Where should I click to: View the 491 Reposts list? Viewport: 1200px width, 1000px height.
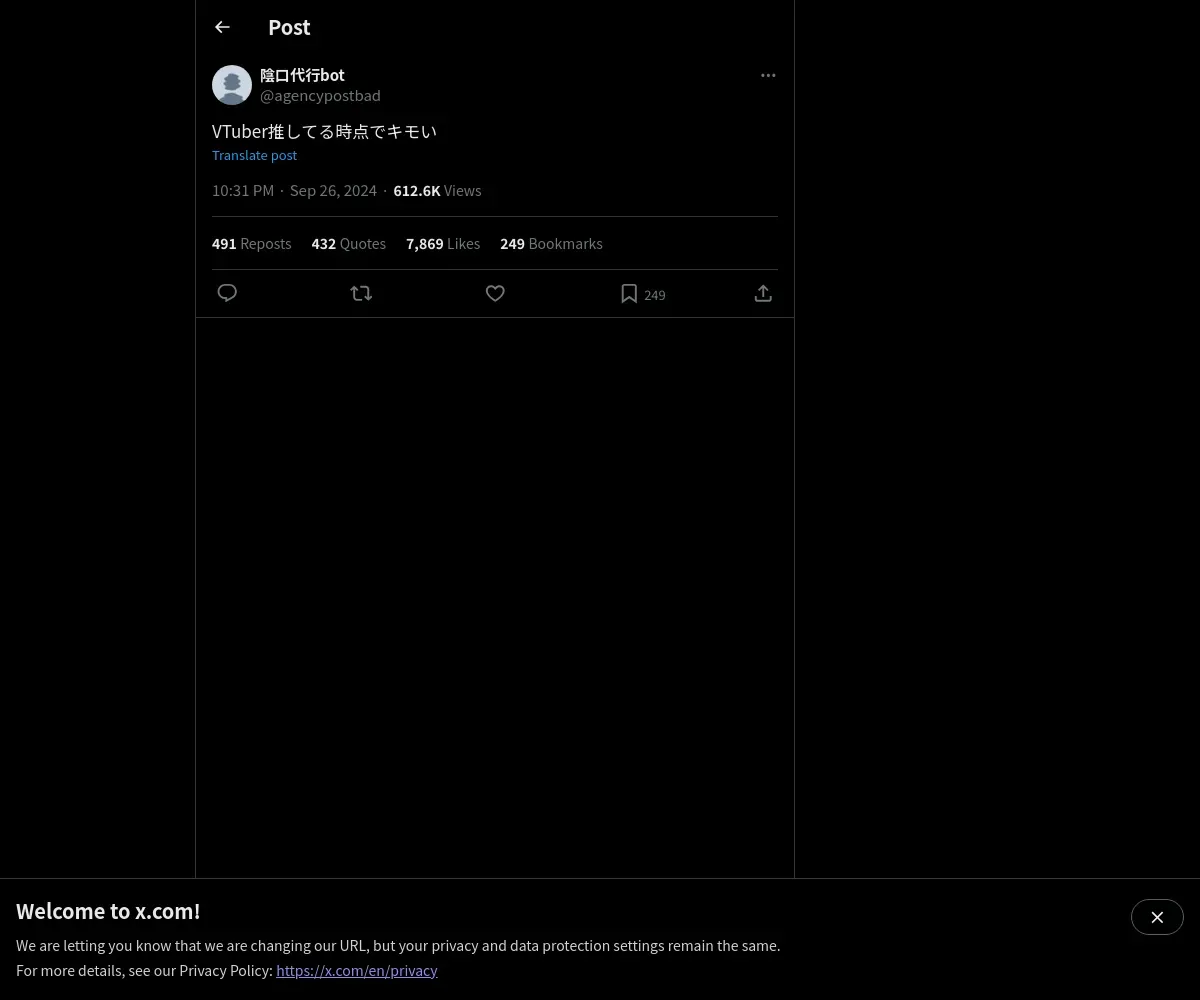point(251,244)
